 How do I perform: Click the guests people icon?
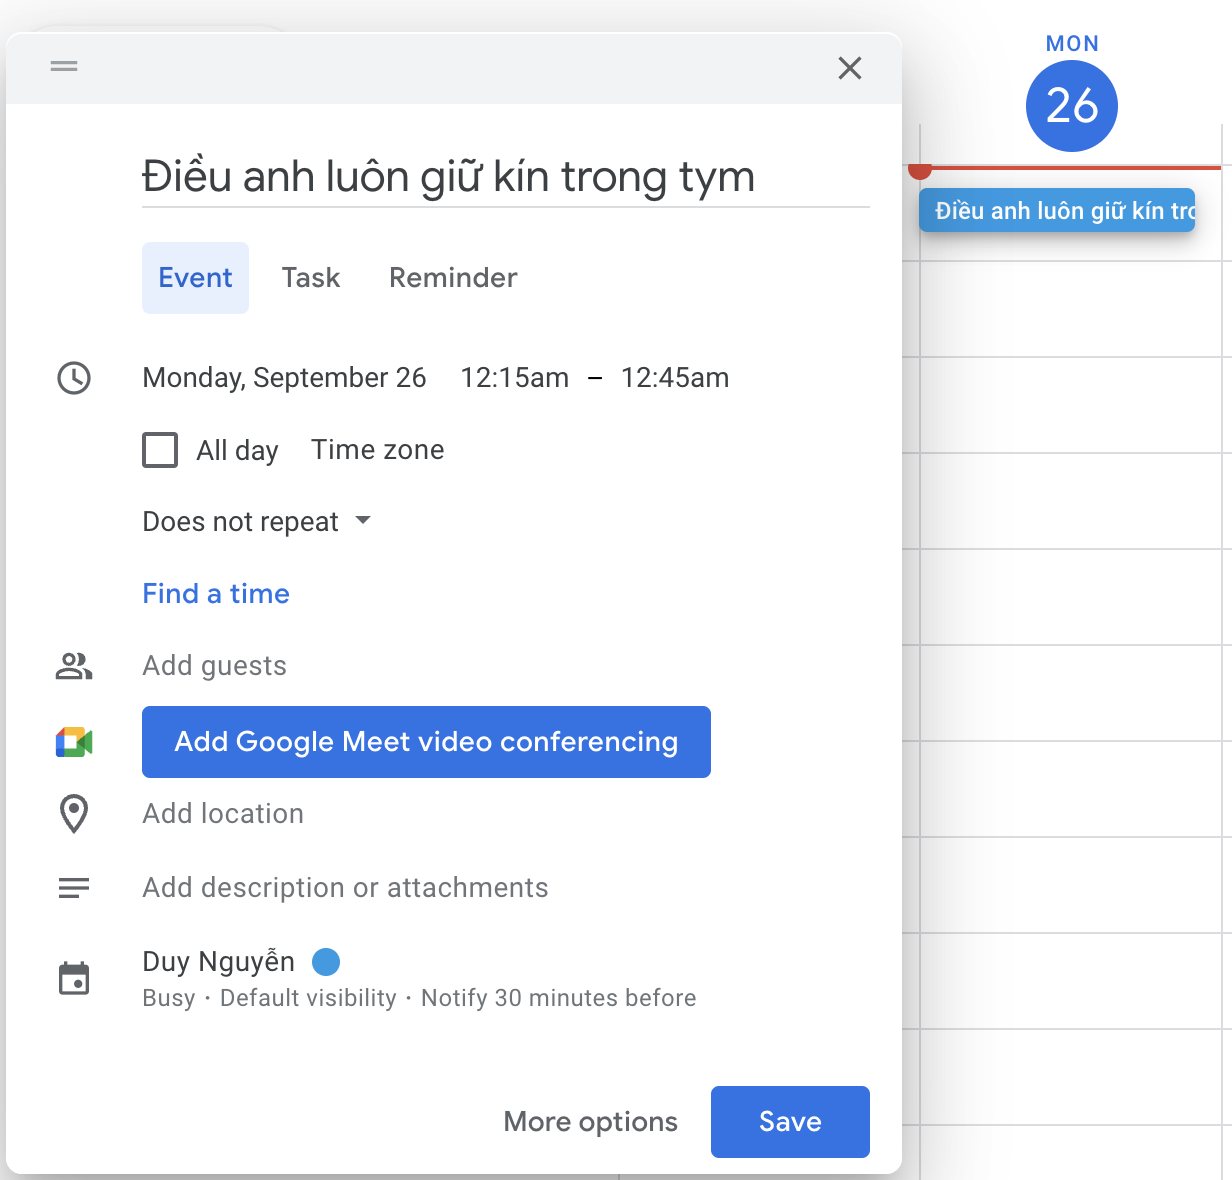pos(74,666)
